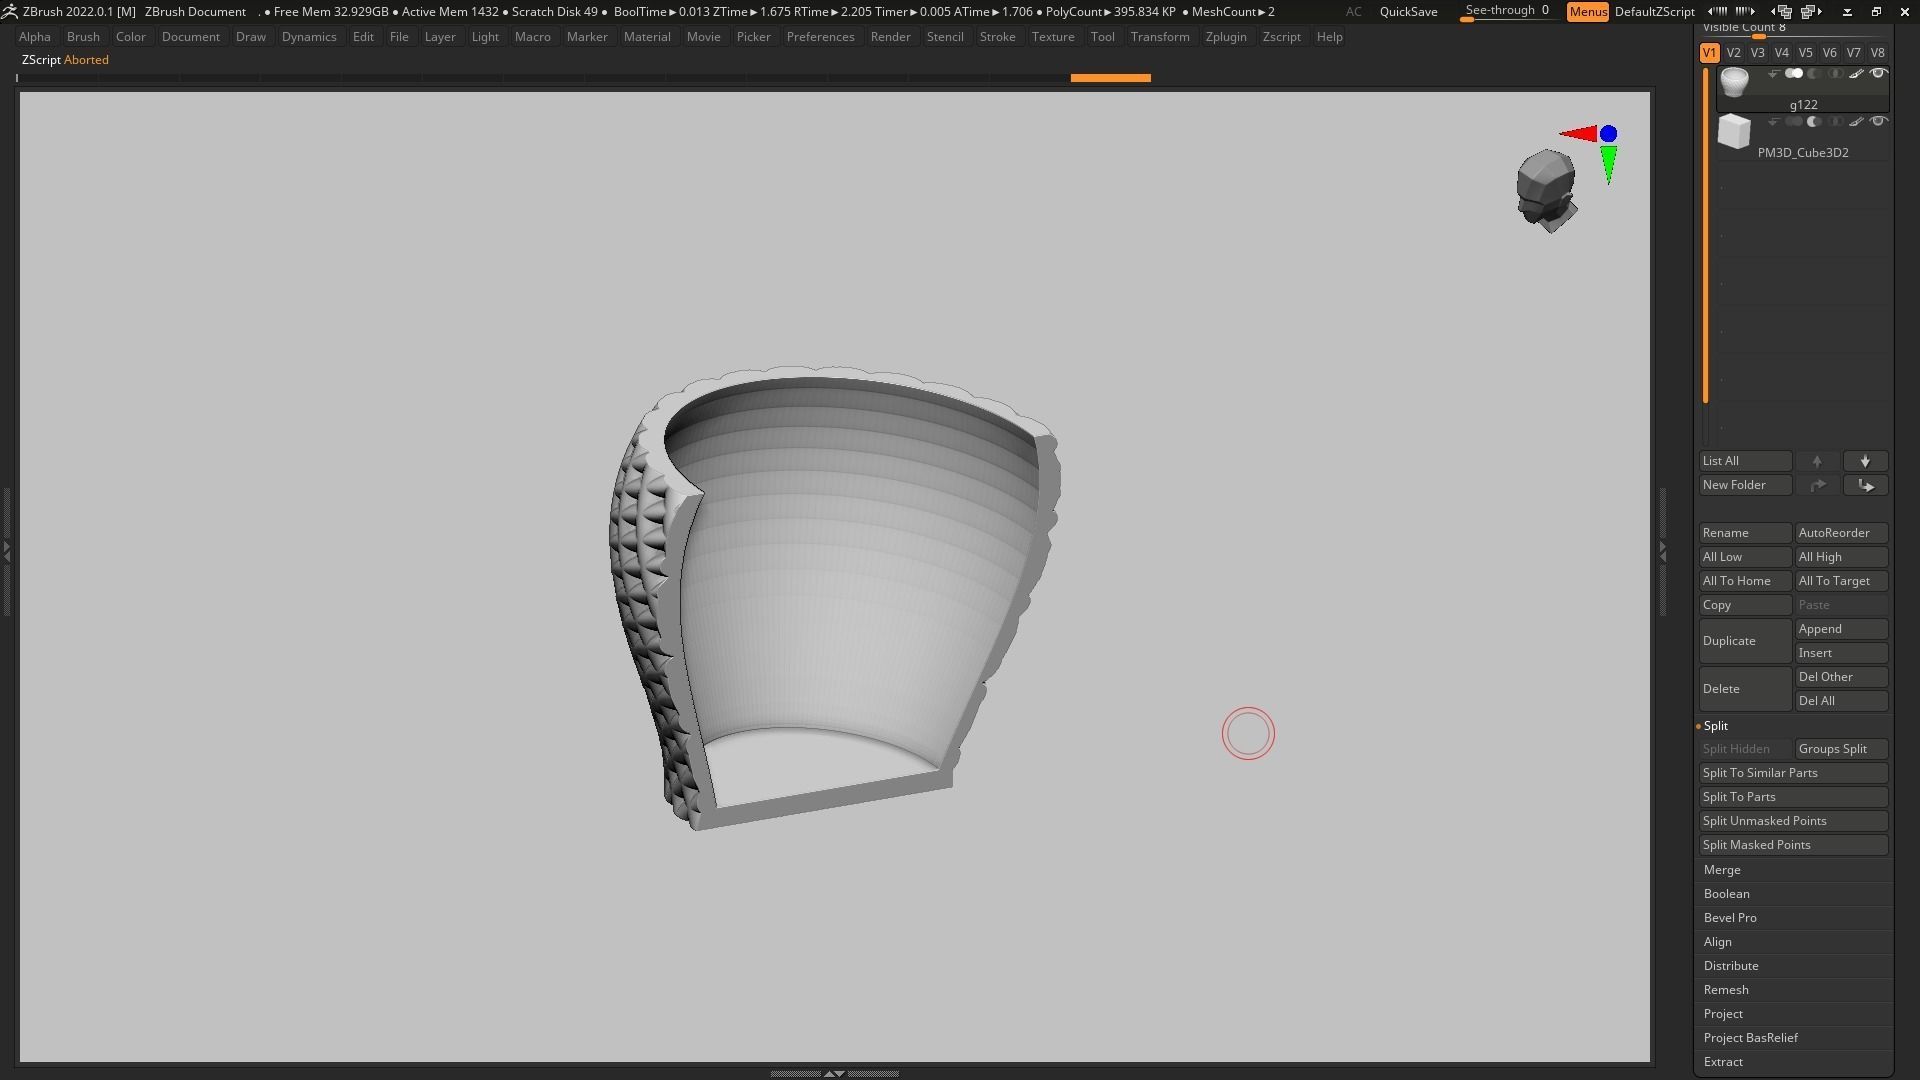
Task: Toggle the g122 start-group arrow icon
Action: pyautogui.click(x=1773, y=74)
